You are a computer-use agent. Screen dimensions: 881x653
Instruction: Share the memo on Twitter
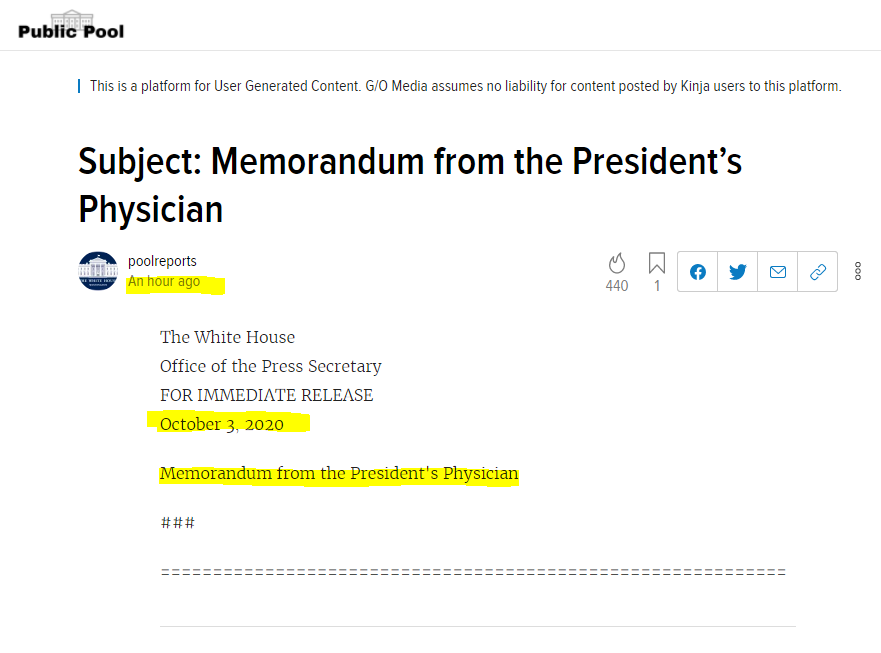738,271
